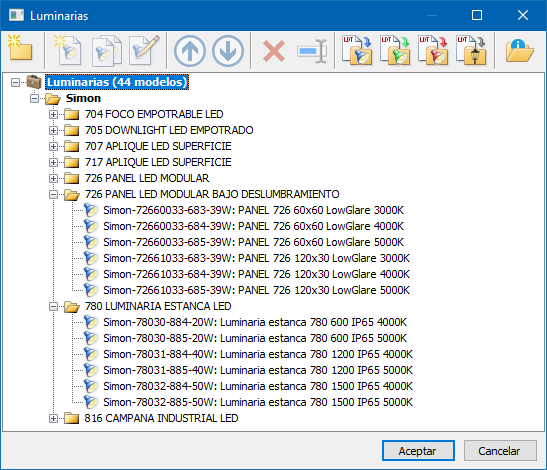Expand the 726 PANEL LED MODULAR folder
Viewport: 547px width, 470px height.
[53, 179]
